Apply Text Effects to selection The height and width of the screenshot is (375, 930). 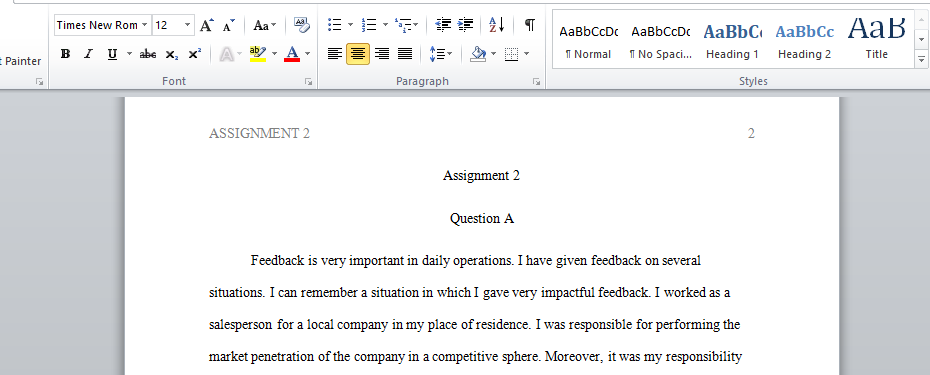point(227,54)
